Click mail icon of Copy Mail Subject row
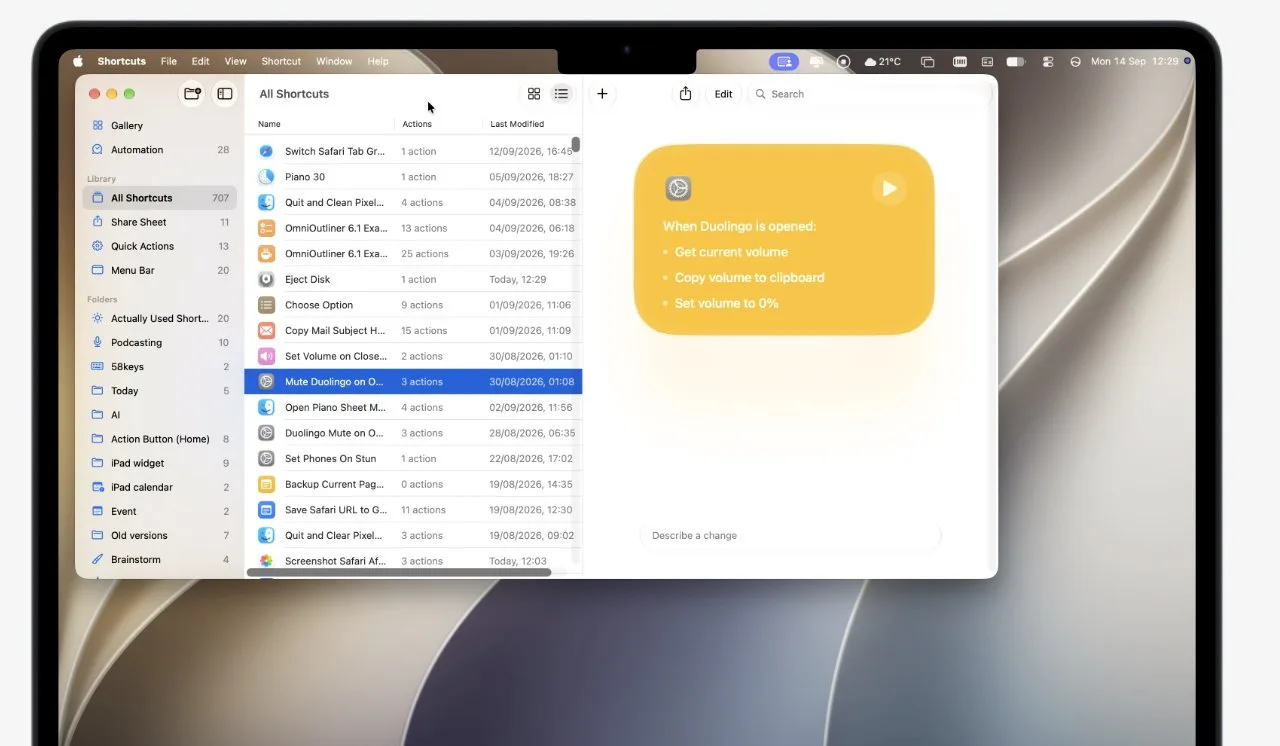1280x746 pixels. tap(266, 331)
